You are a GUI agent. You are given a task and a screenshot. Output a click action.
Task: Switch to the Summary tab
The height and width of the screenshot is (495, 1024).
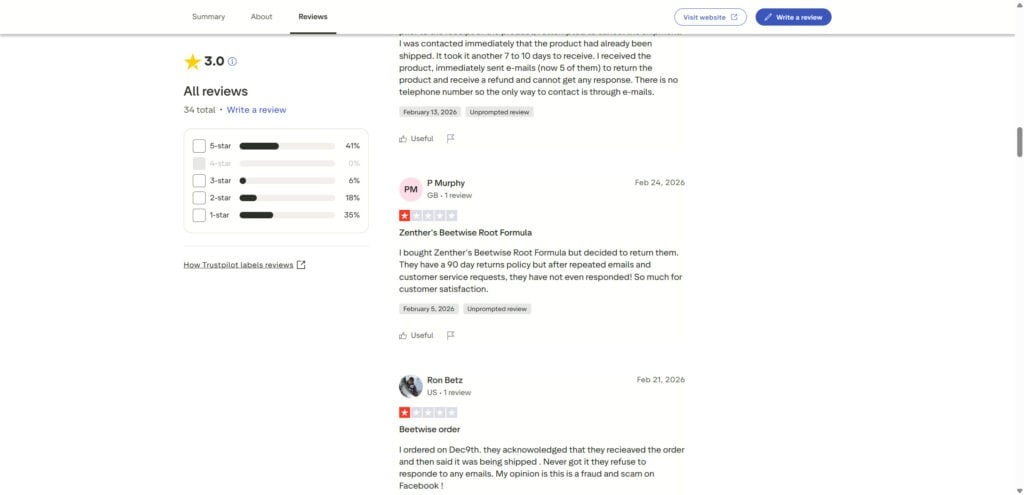tap(208, 17)
